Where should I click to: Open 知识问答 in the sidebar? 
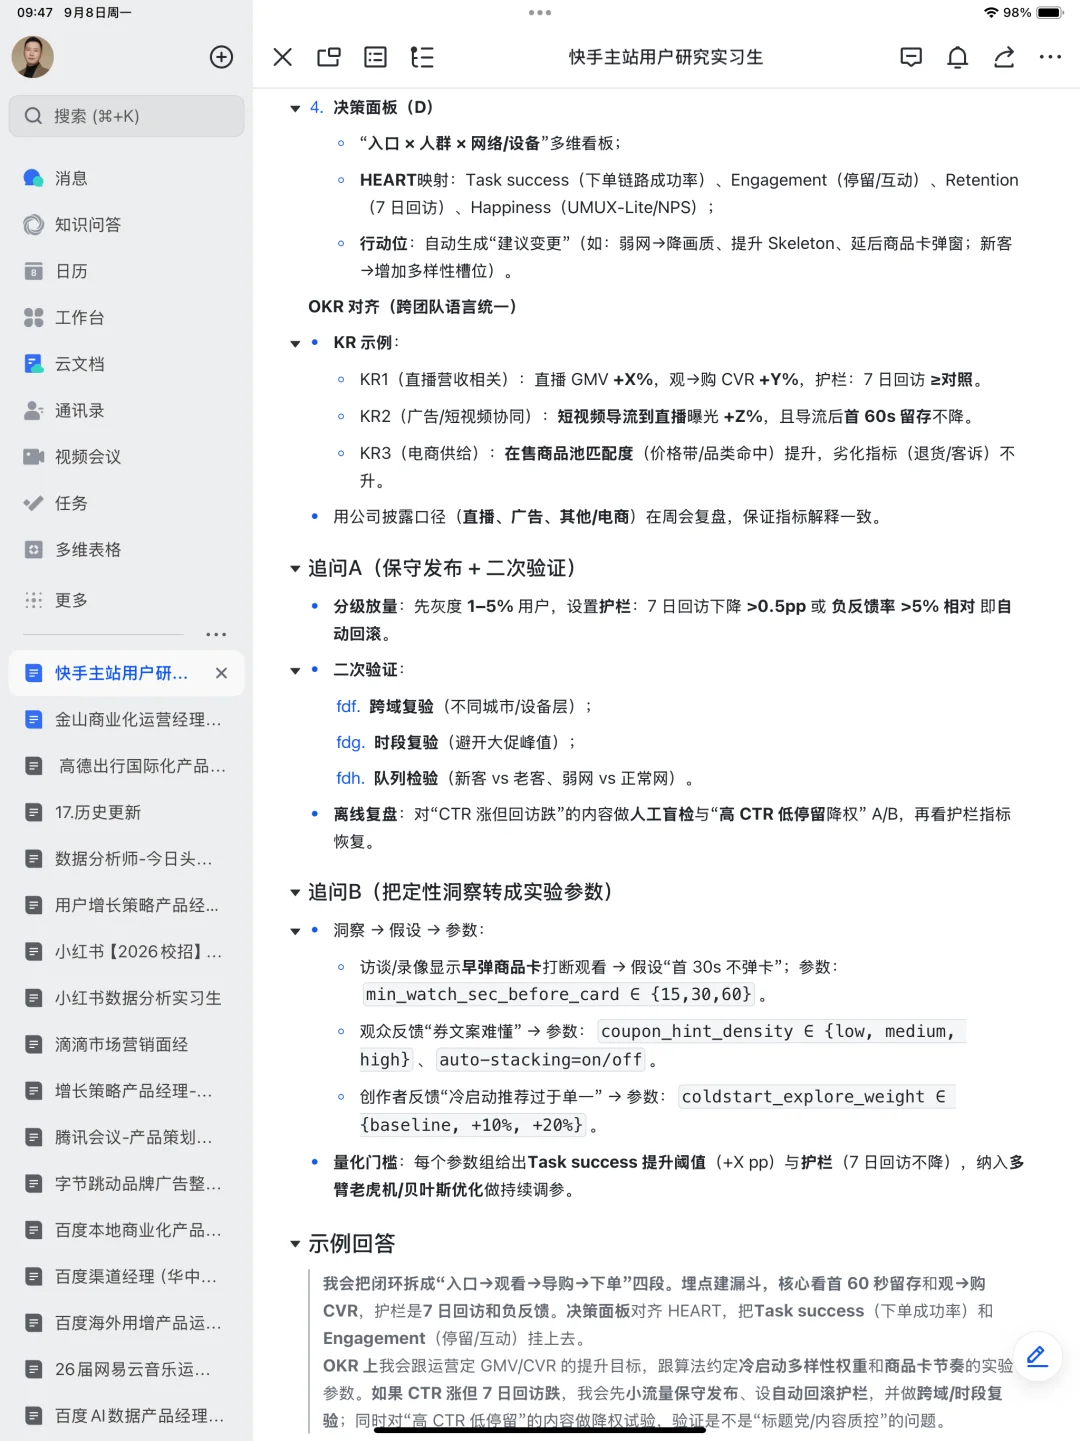point(127,225)
